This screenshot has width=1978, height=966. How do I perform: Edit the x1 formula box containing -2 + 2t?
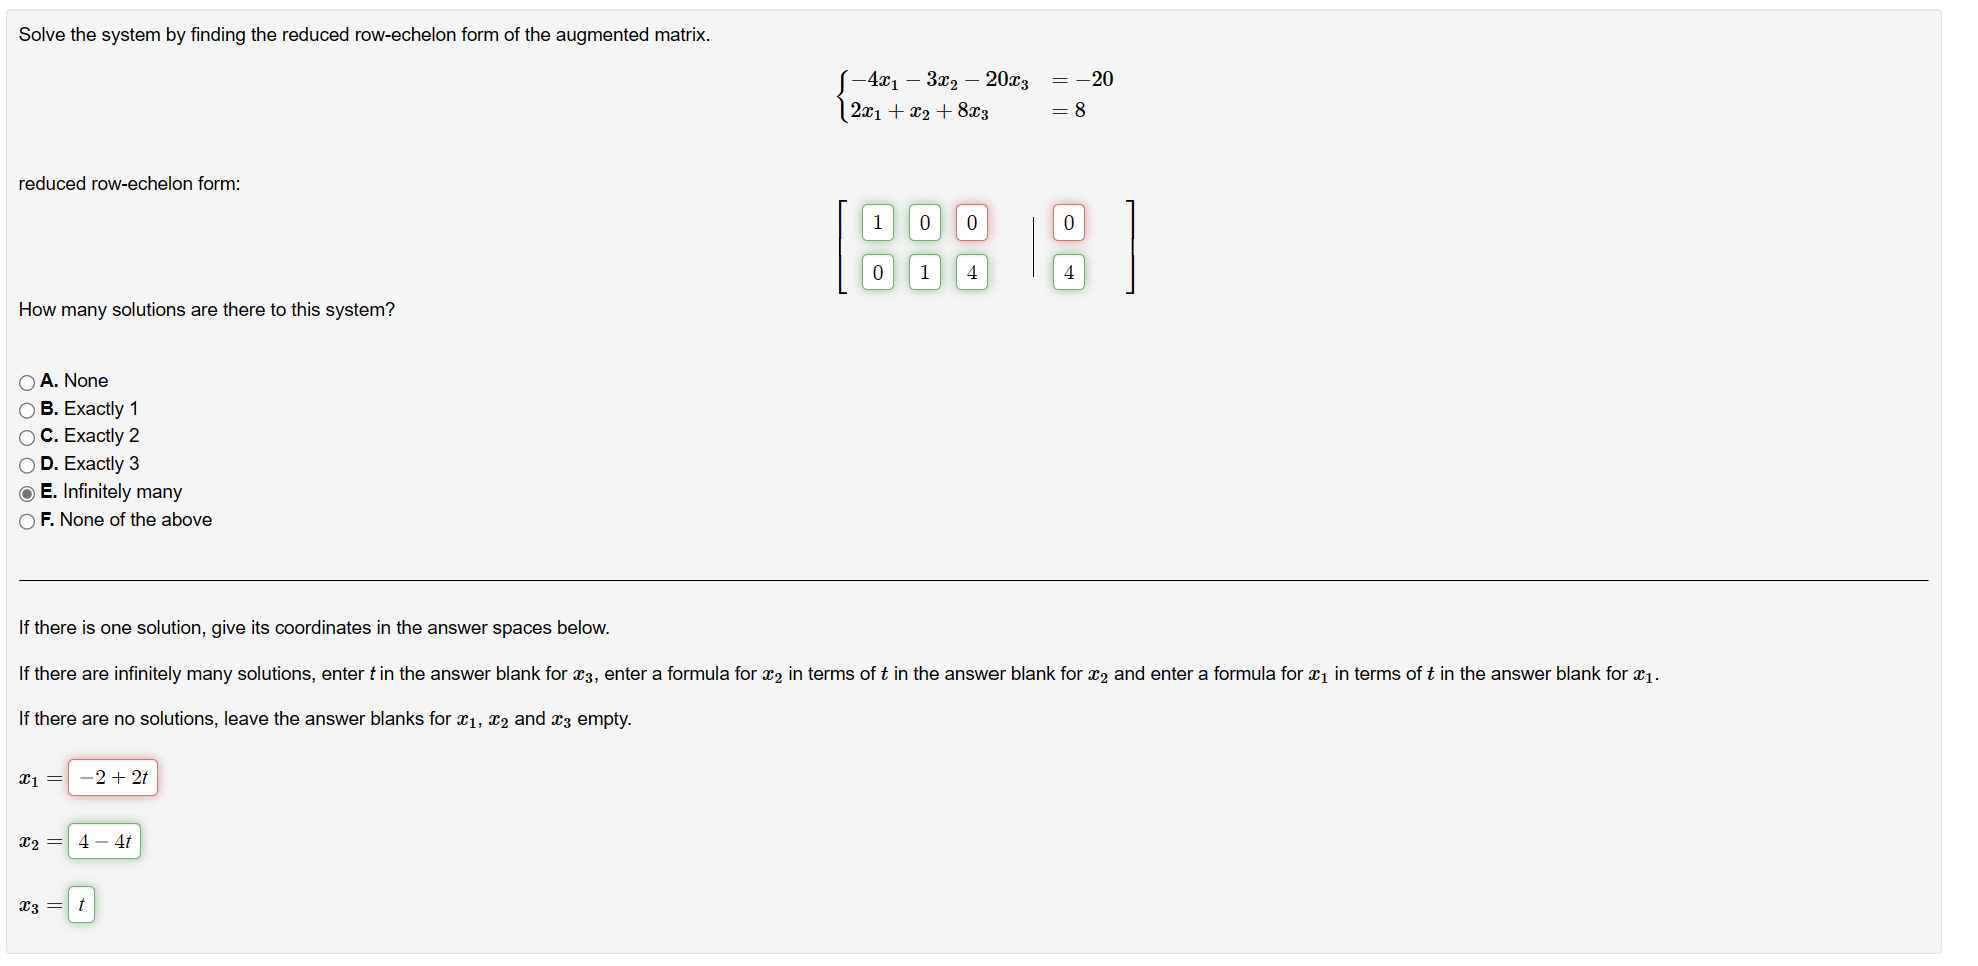(112, 777)
